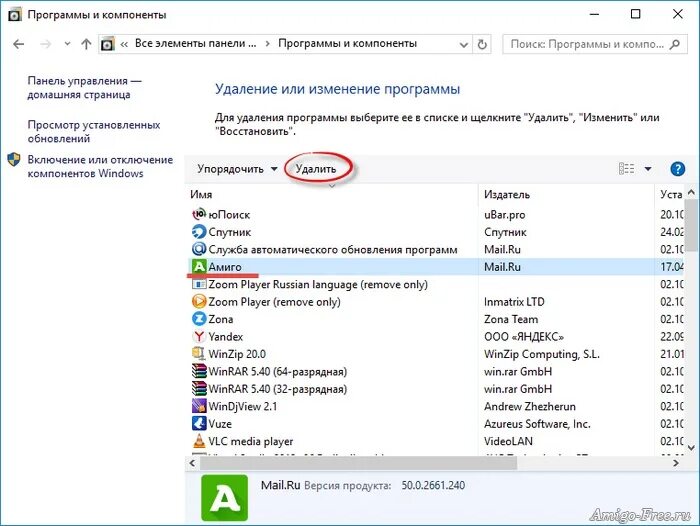700x526 pixels.
Task: Click the orange Zoom Player (remove only) icon
Action: [x=199, y=301]
